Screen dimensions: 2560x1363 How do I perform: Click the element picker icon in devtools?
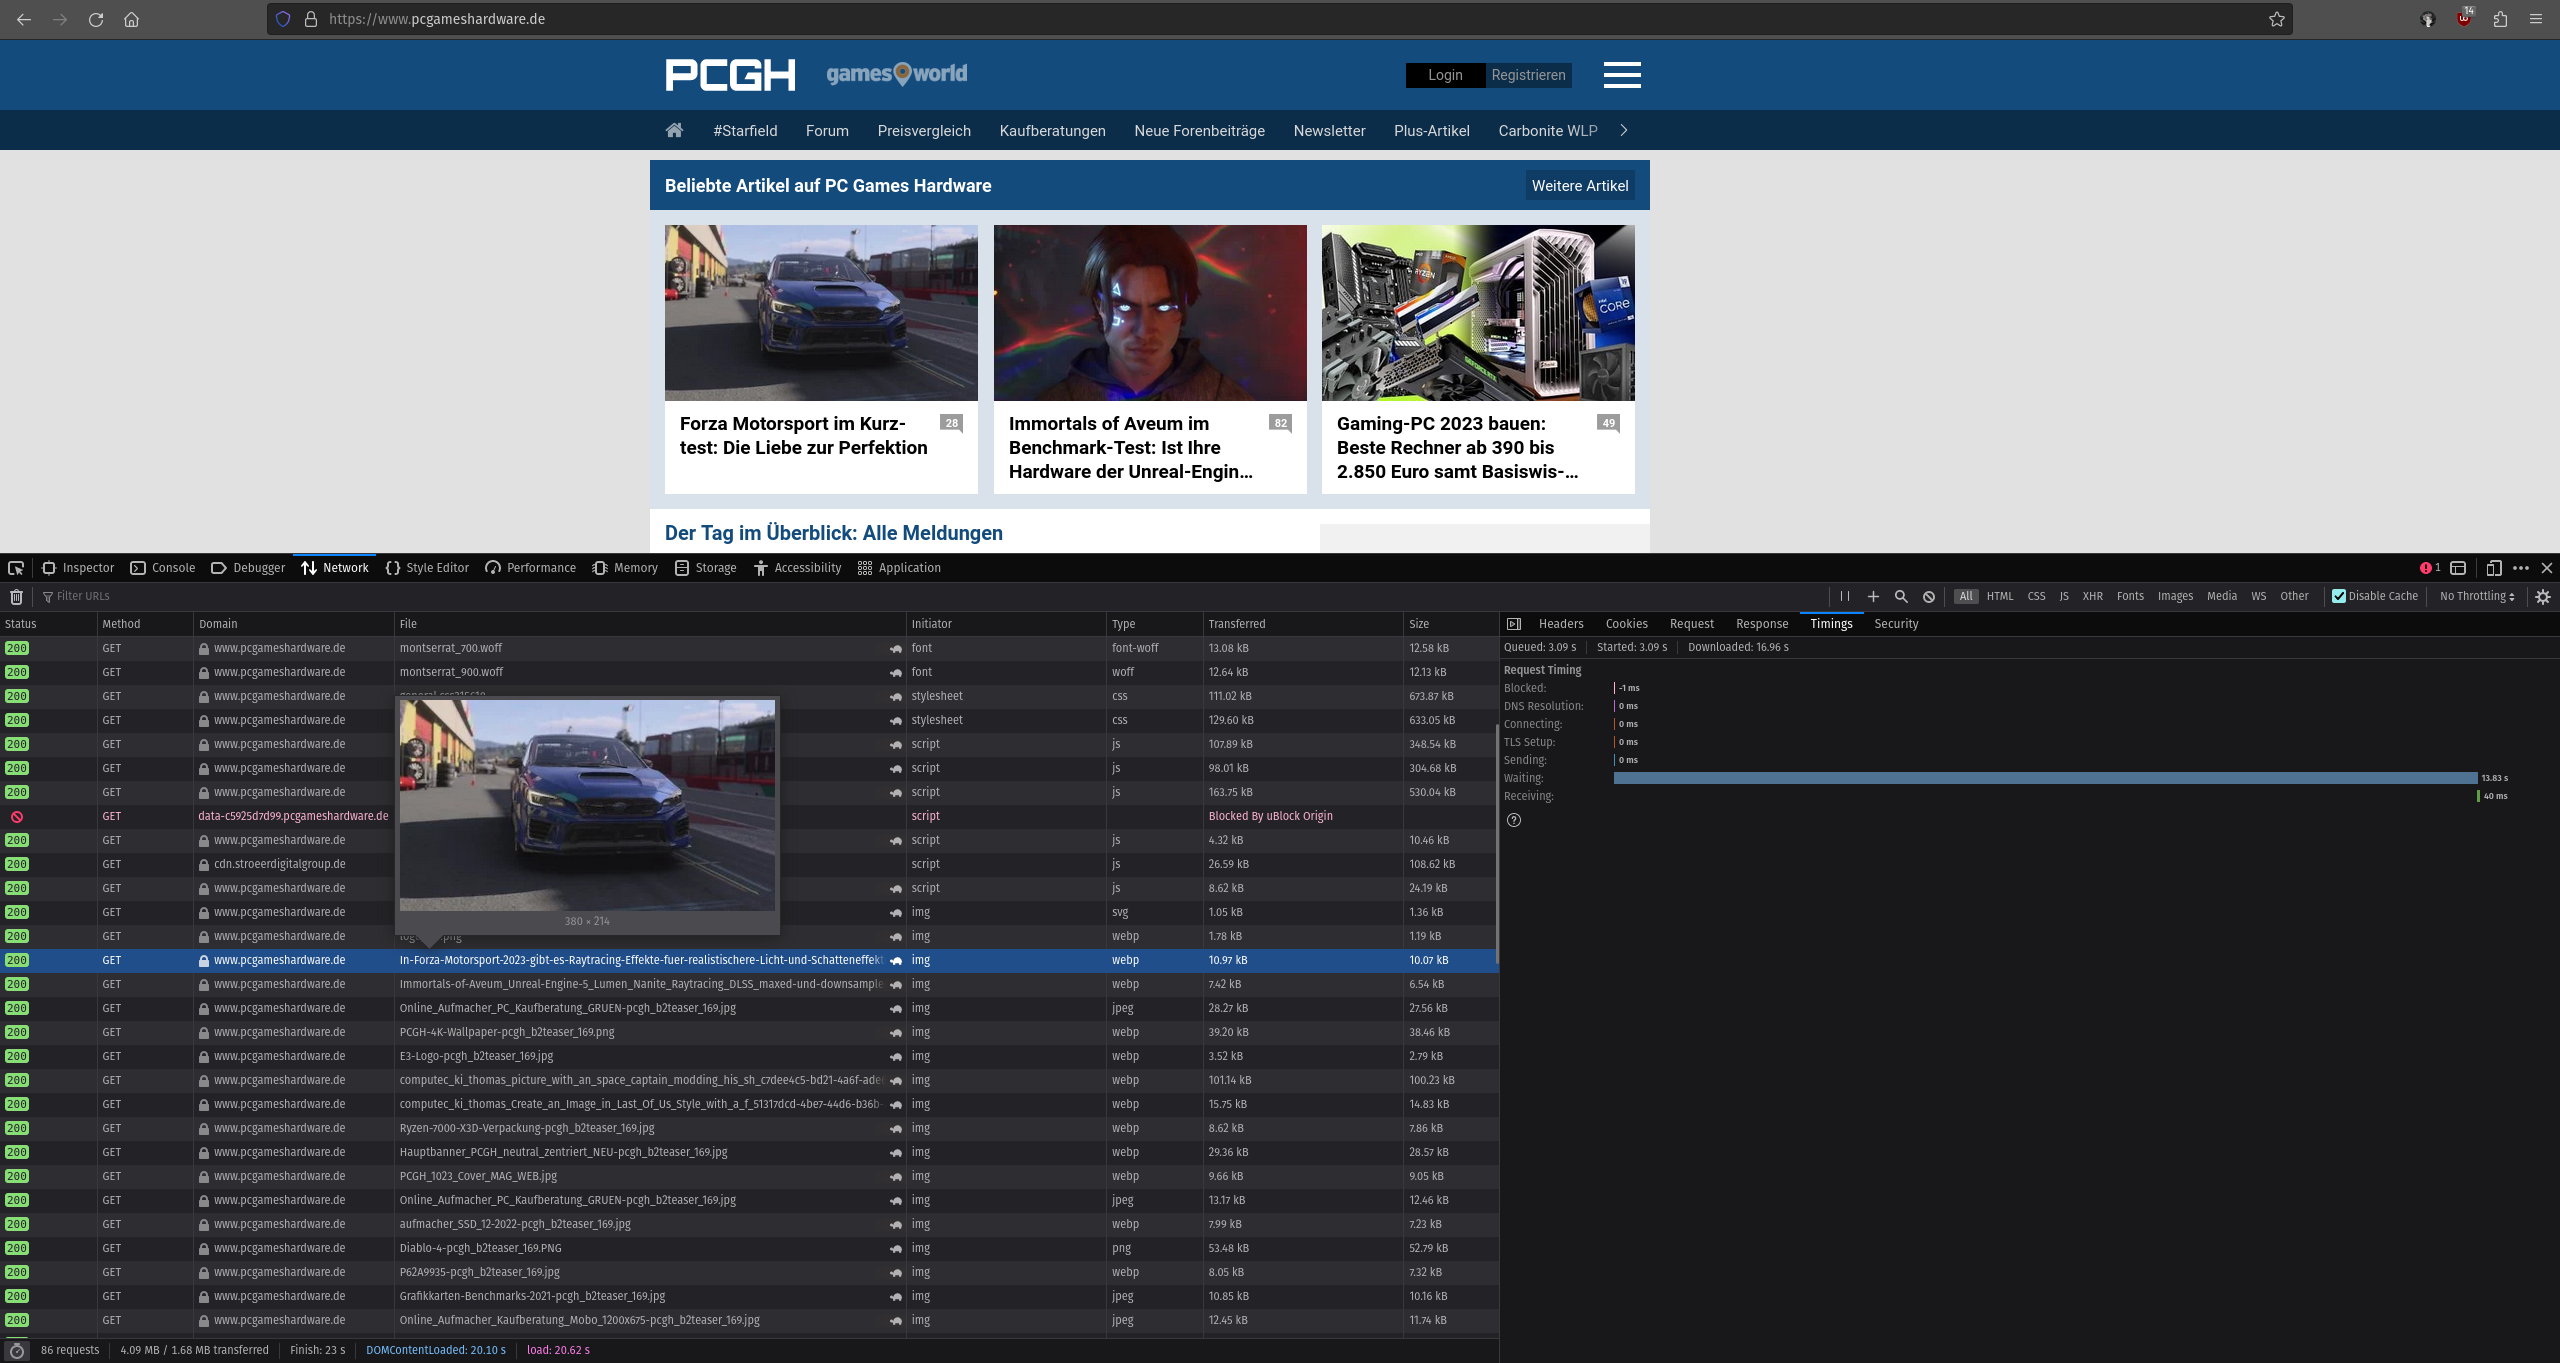click(x=16, y=568)
